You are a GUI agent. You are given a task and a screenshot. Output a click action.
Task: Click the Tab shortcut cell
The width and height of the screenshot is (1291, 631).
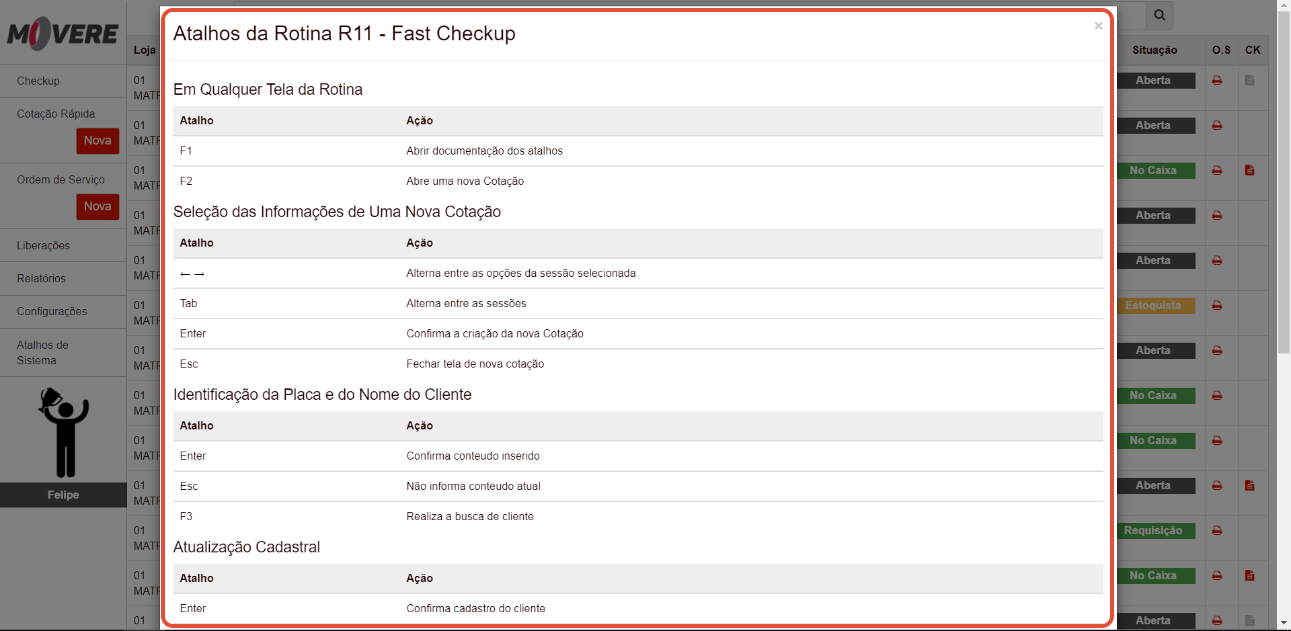[x=189, y=303]
